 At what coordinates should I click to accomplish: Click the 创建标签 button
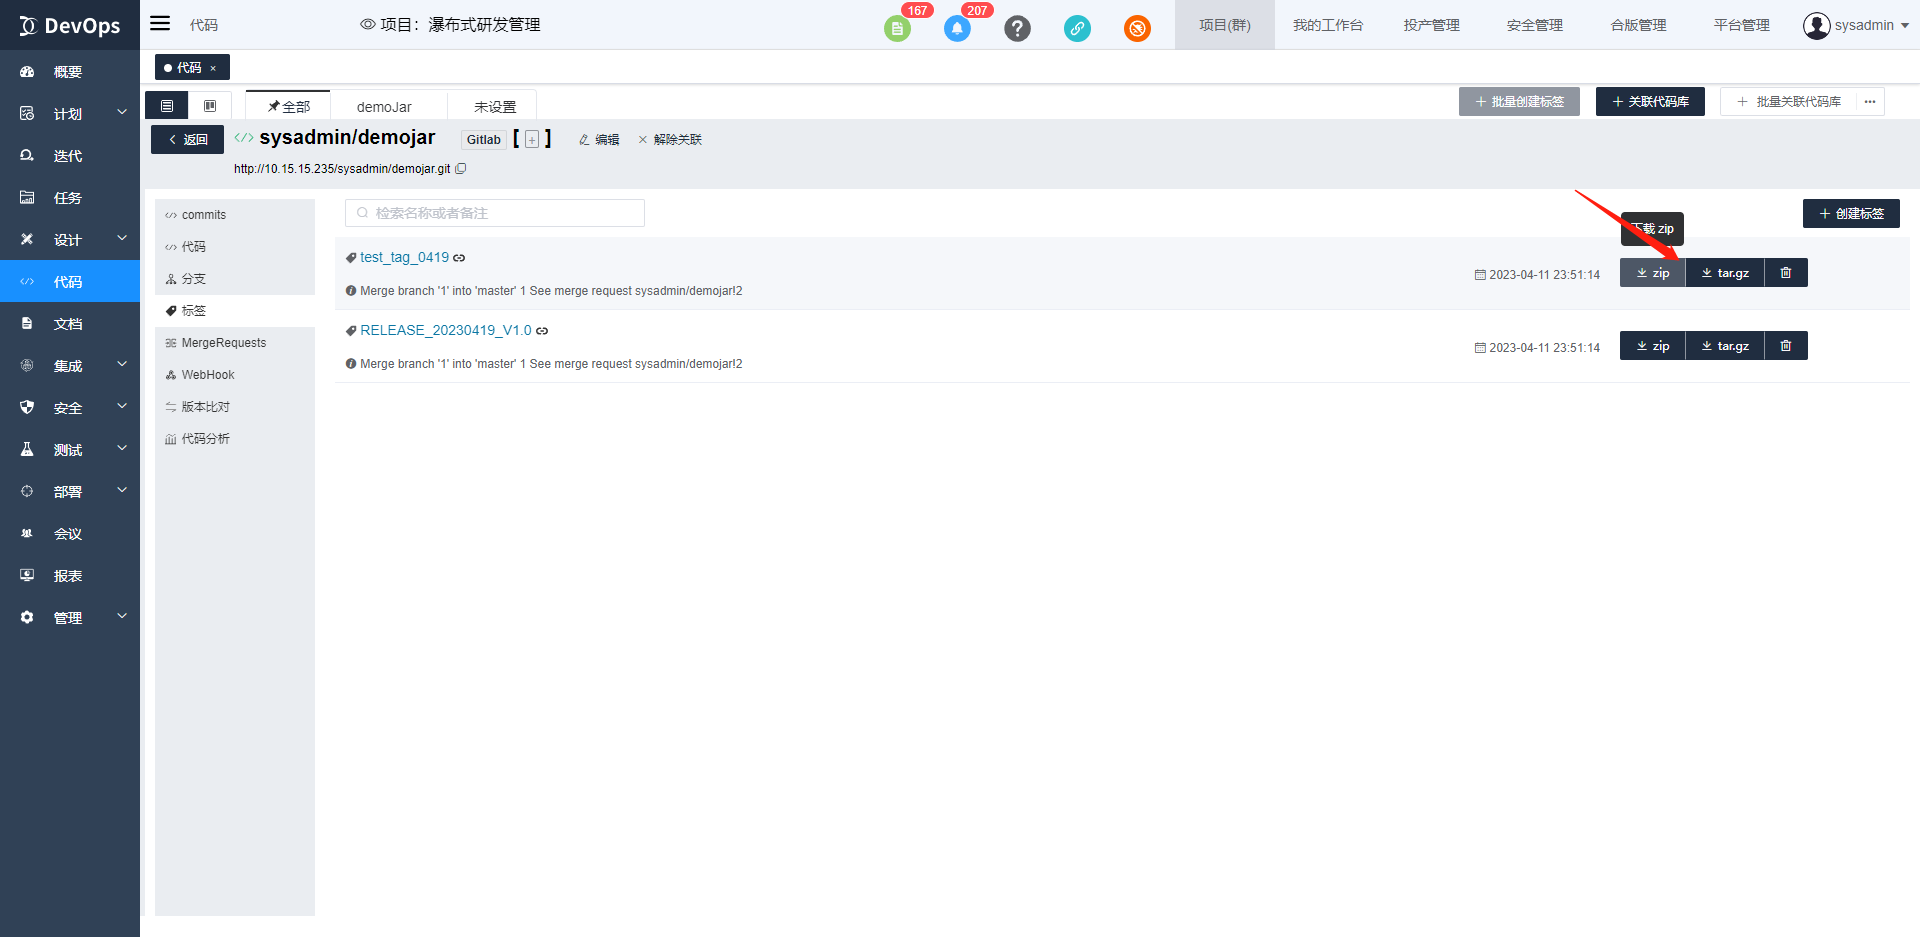point(1851,214)
